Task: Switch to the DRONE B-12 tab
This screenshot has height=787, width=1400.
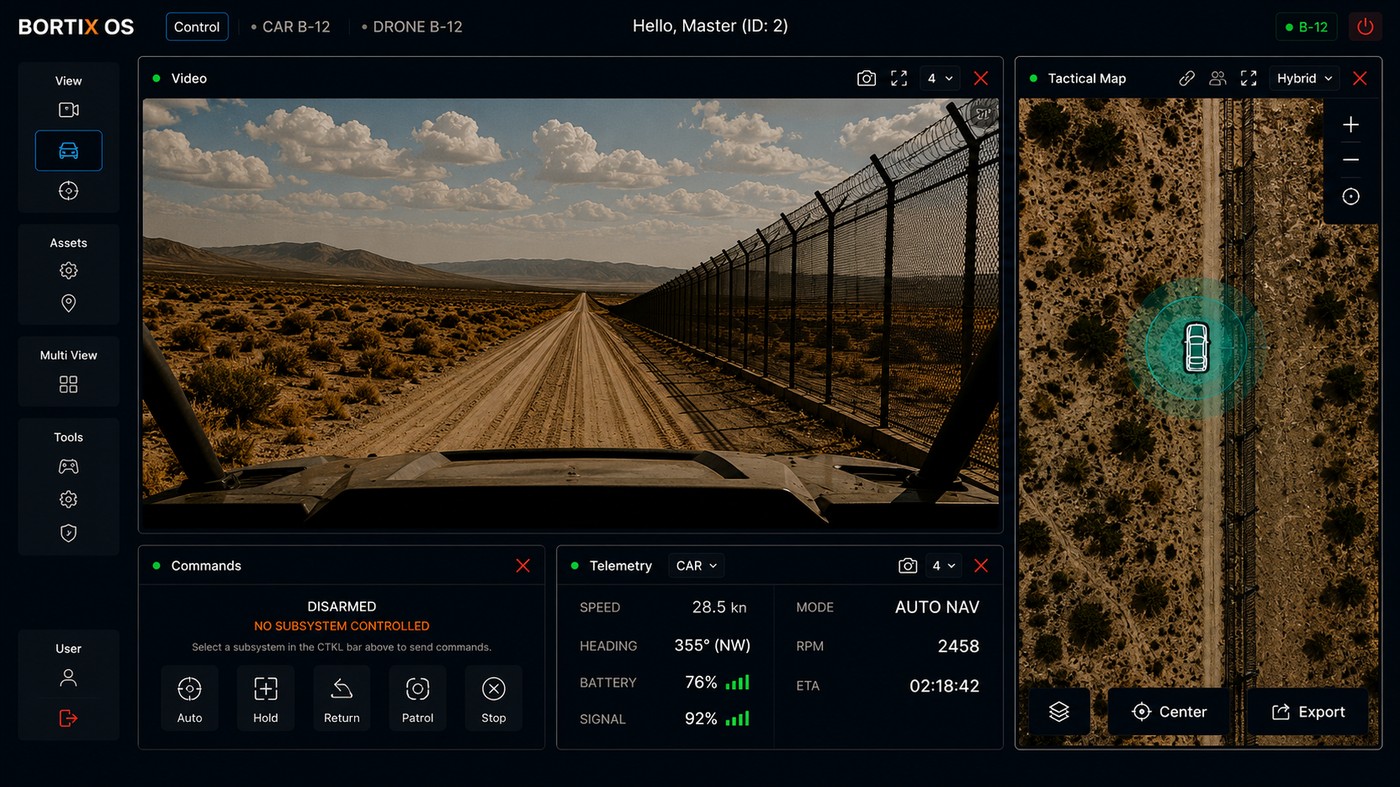Action: coord(412,27)
